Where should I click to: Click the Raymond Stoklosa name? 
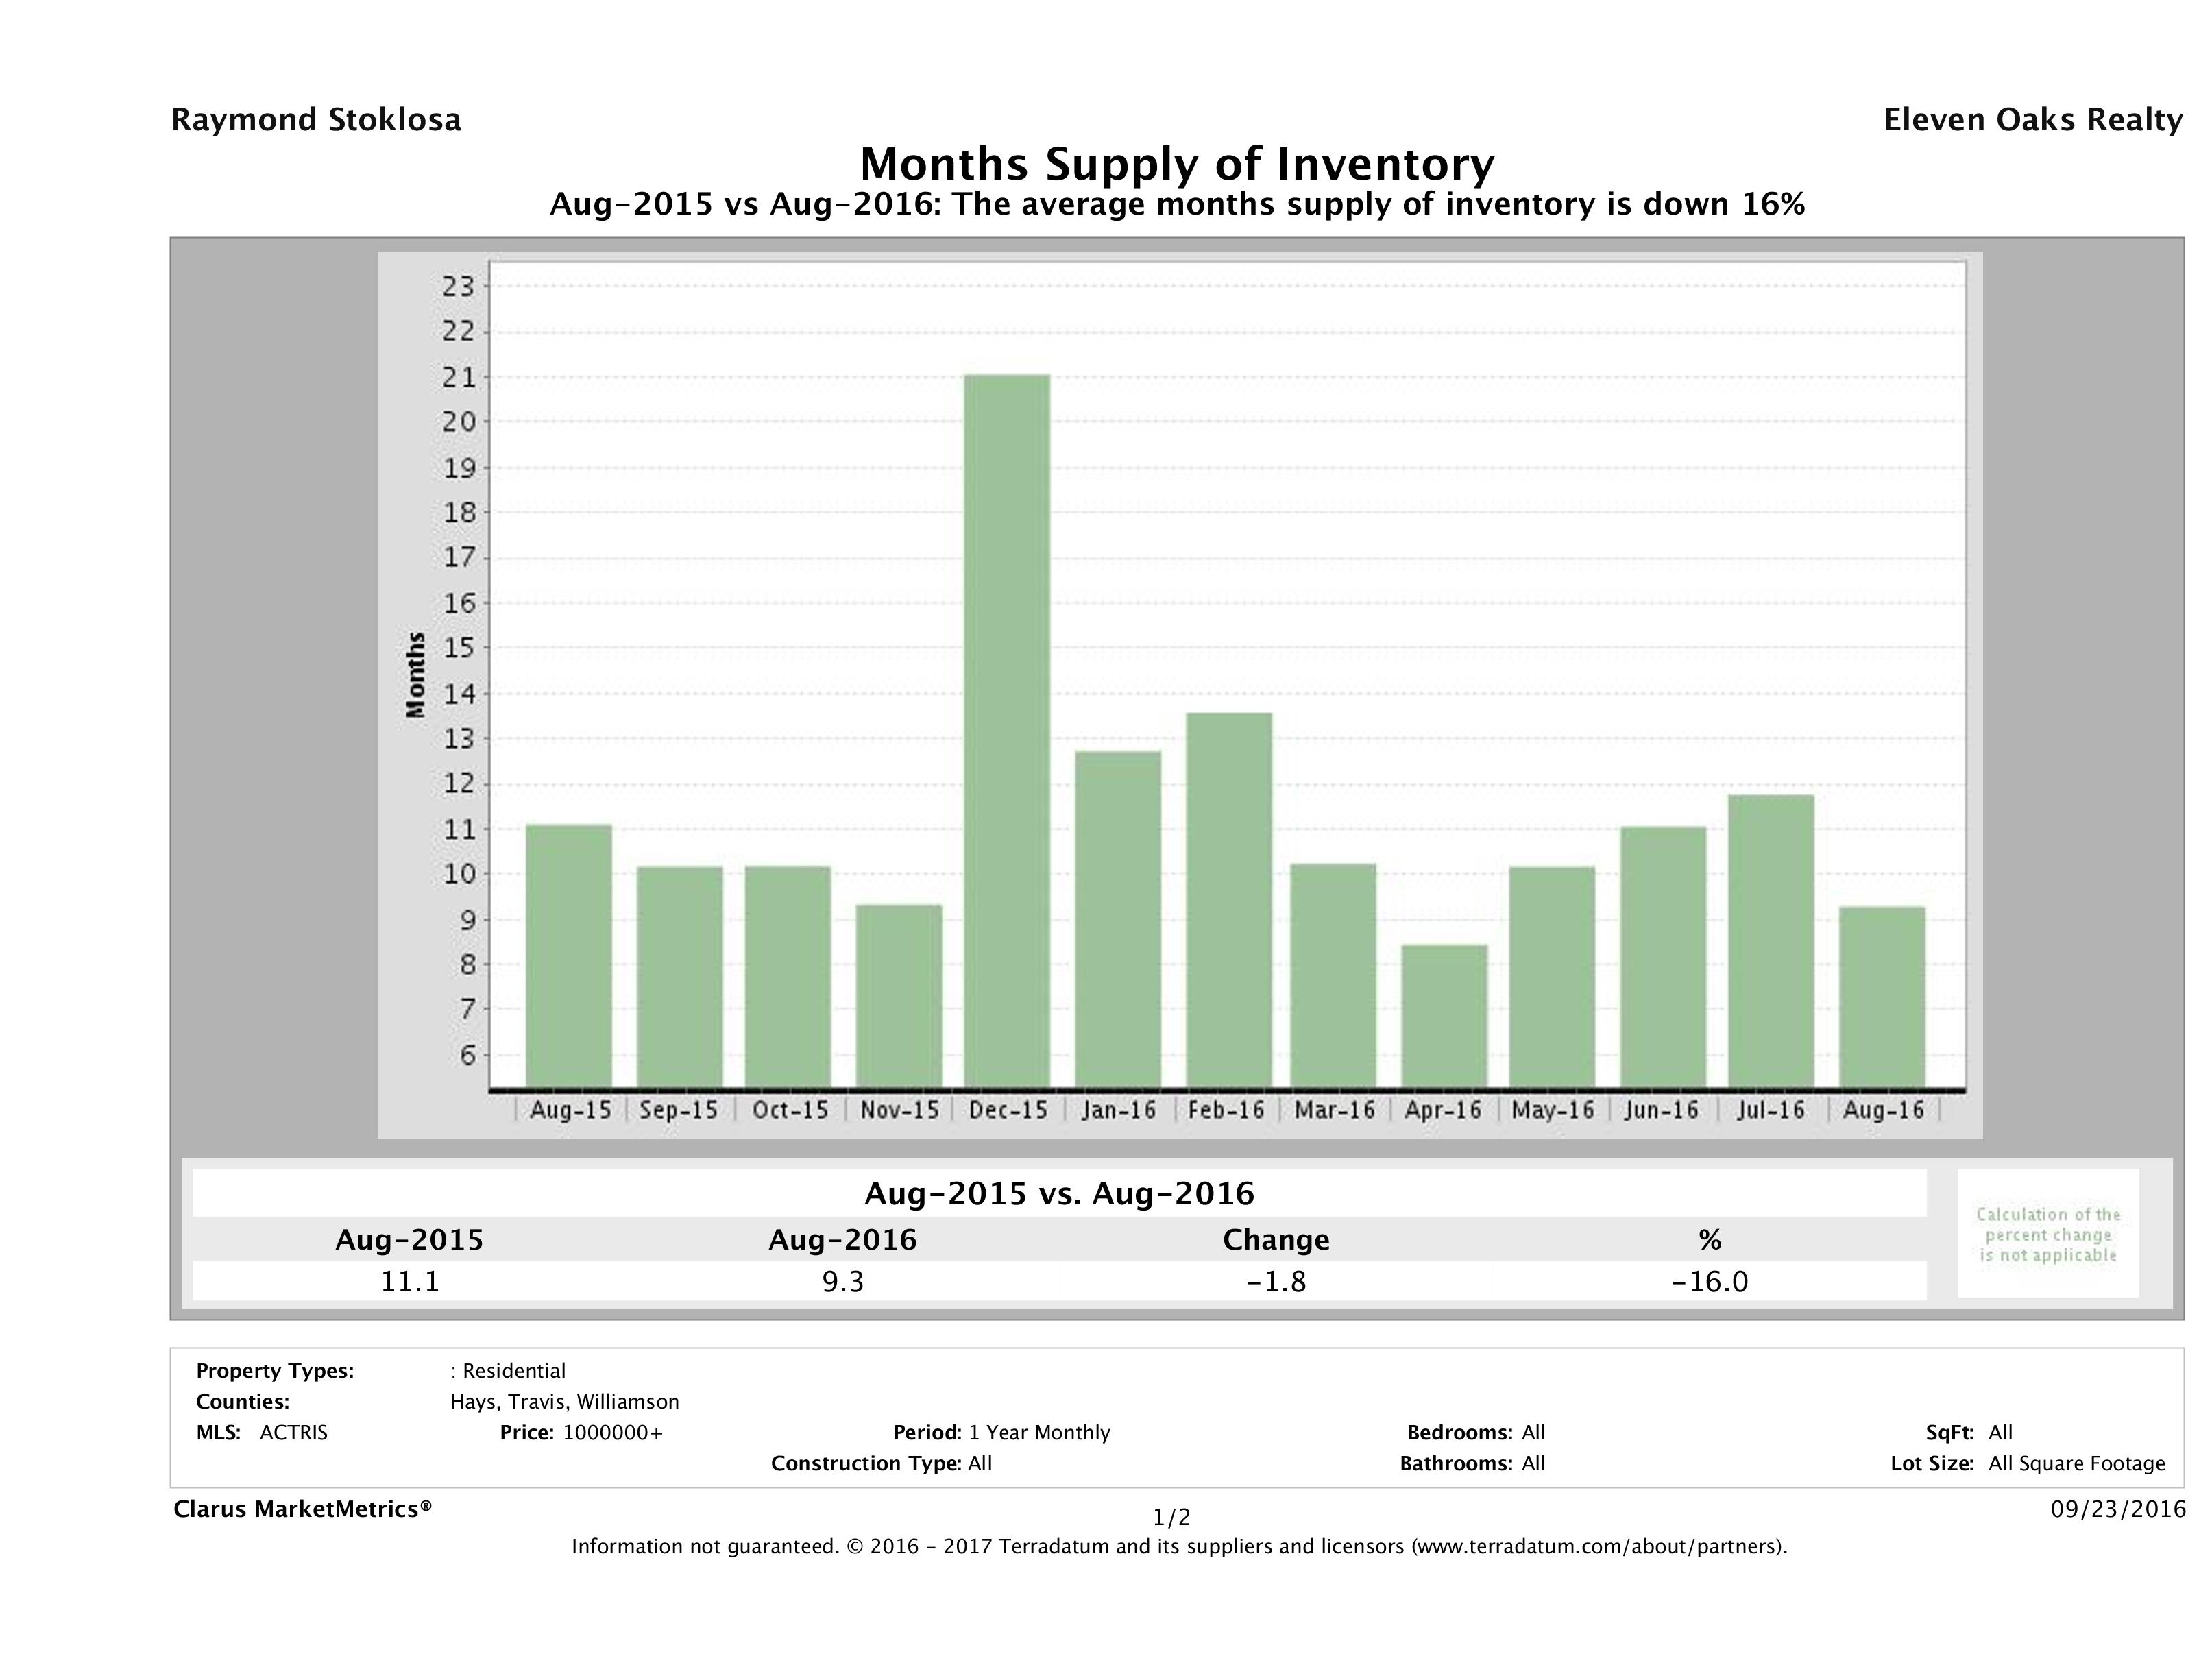coord(316,120)
